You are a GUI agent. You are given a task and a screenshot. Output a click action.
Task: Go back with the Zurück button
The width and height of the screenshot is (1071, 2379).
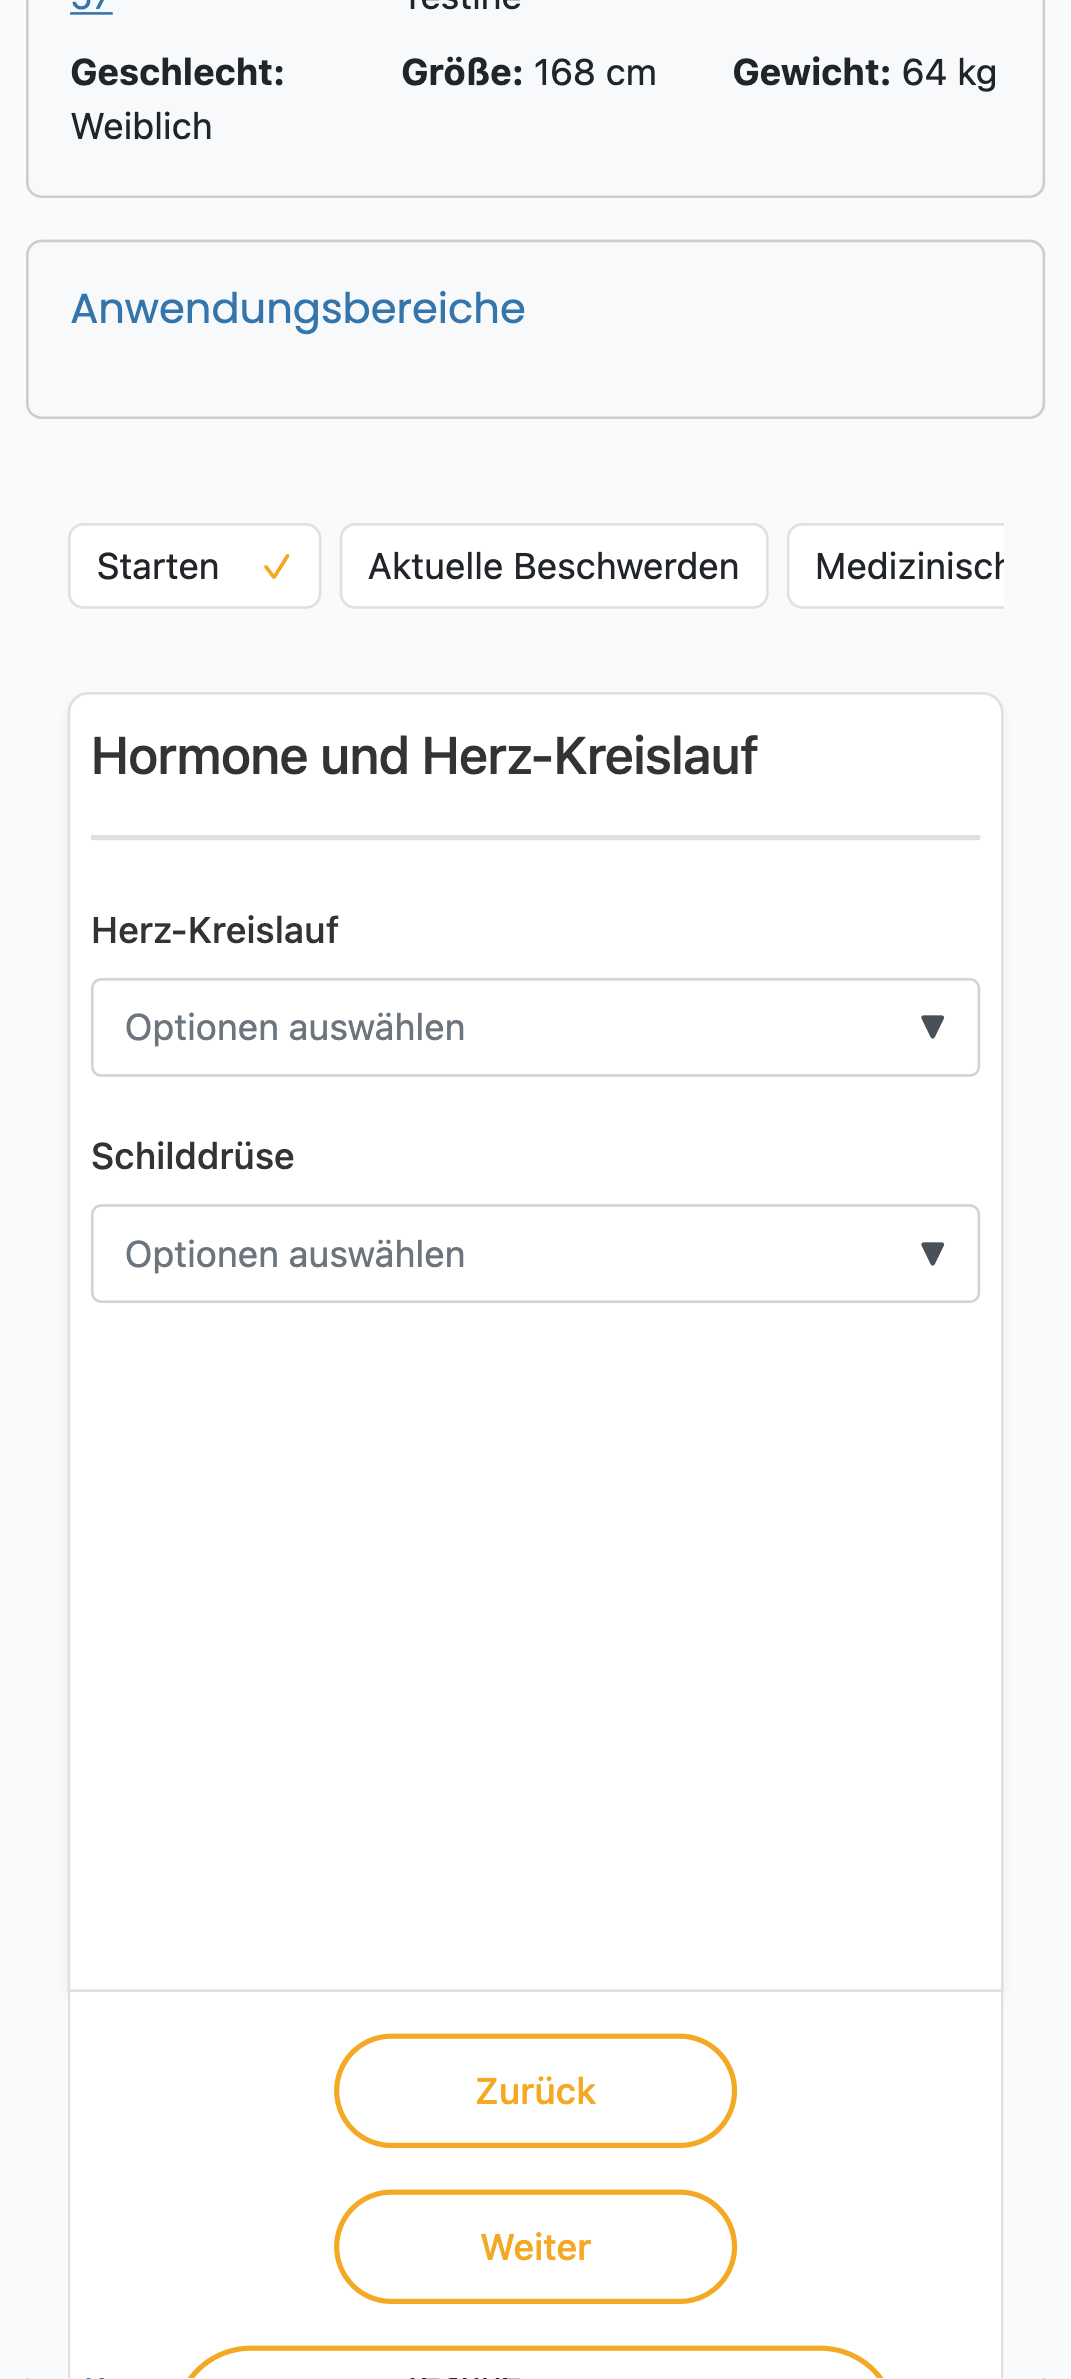(x=535, y=2090)
